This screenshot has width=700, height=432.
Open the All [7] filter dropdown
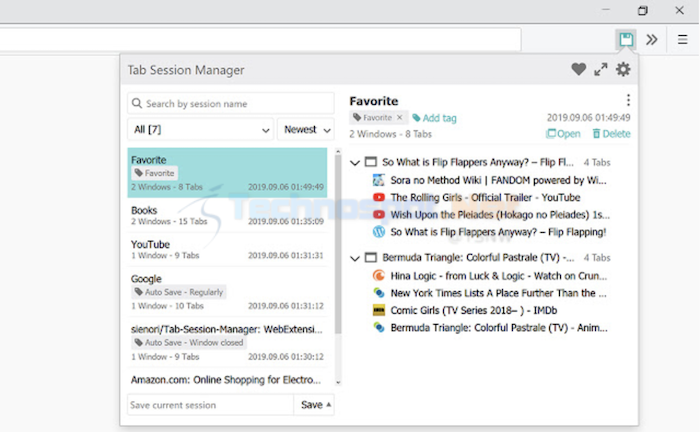pos(200,129)
